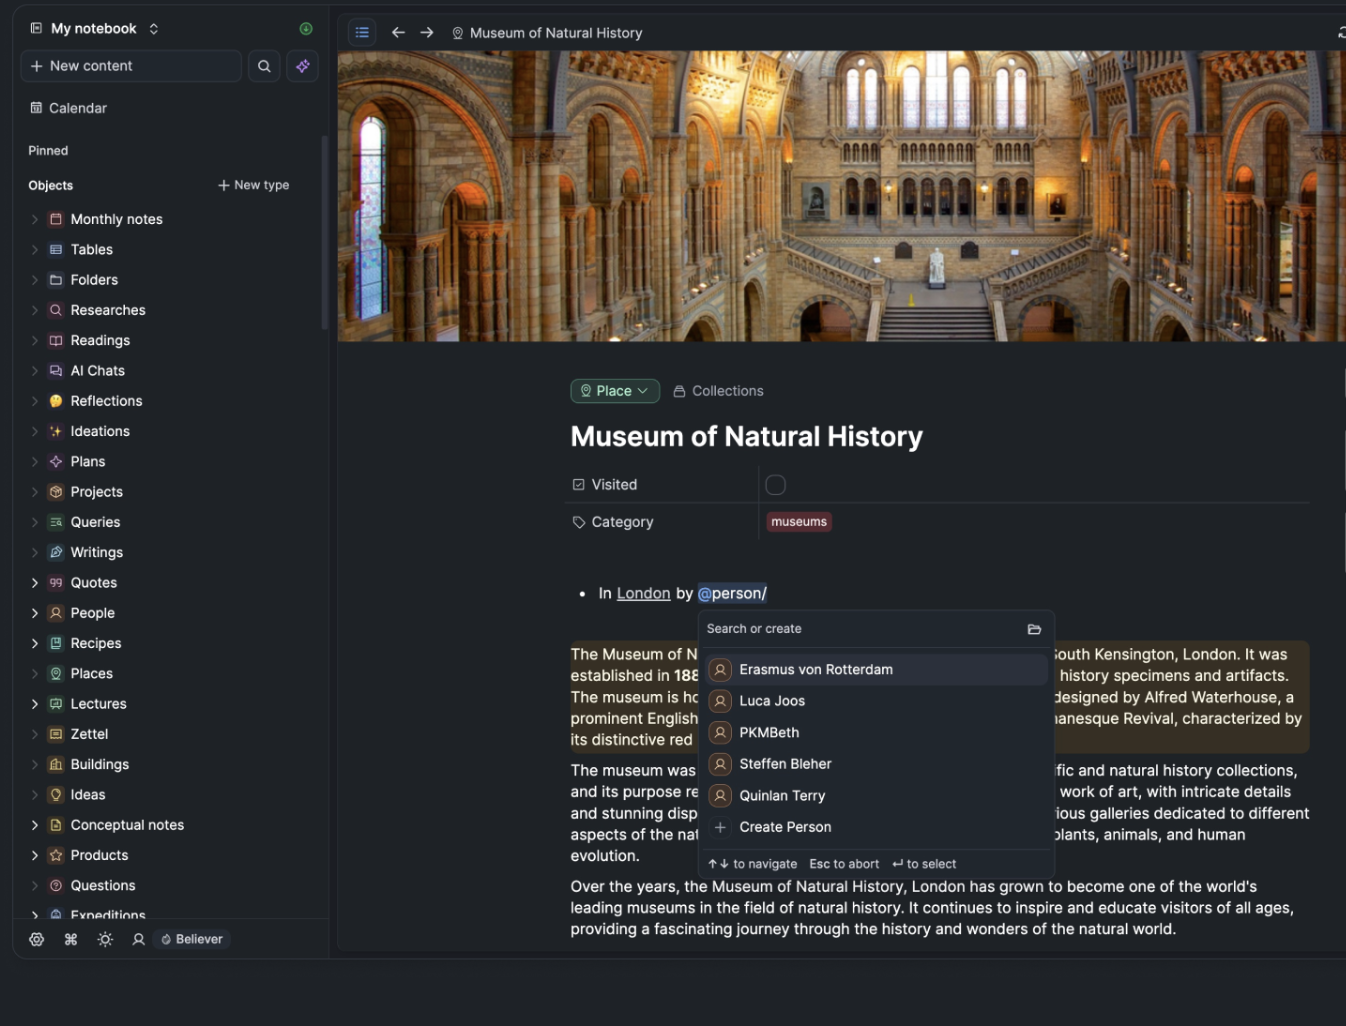Click the command shortcut icon
The height and width of the screenshot is (1026, 1346).
71,939
